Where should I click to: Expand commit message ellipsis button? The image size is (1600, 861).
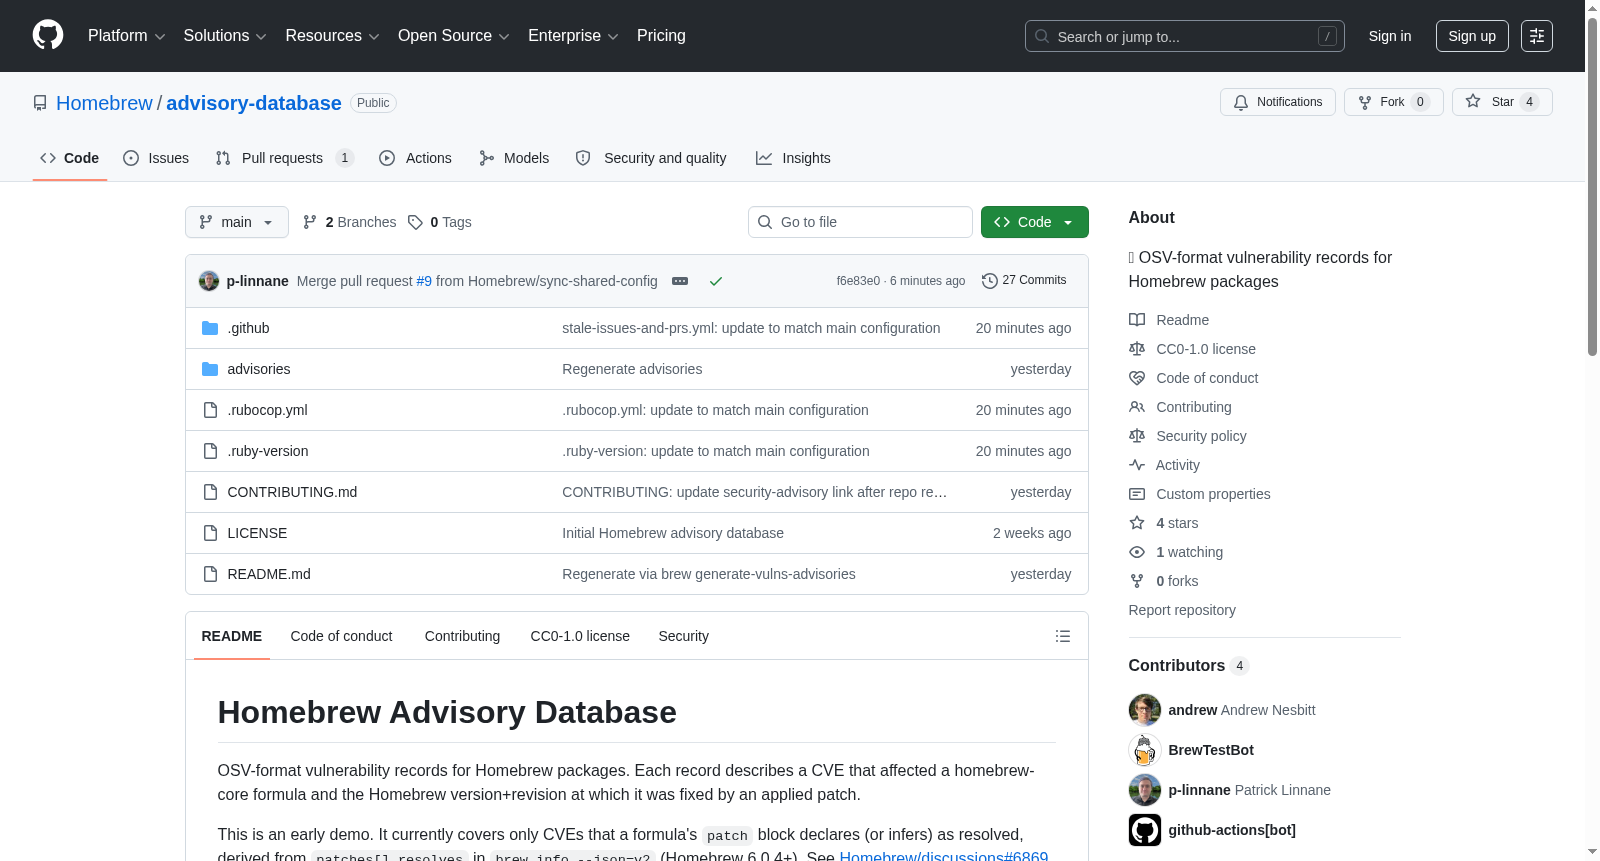[680, 281]
